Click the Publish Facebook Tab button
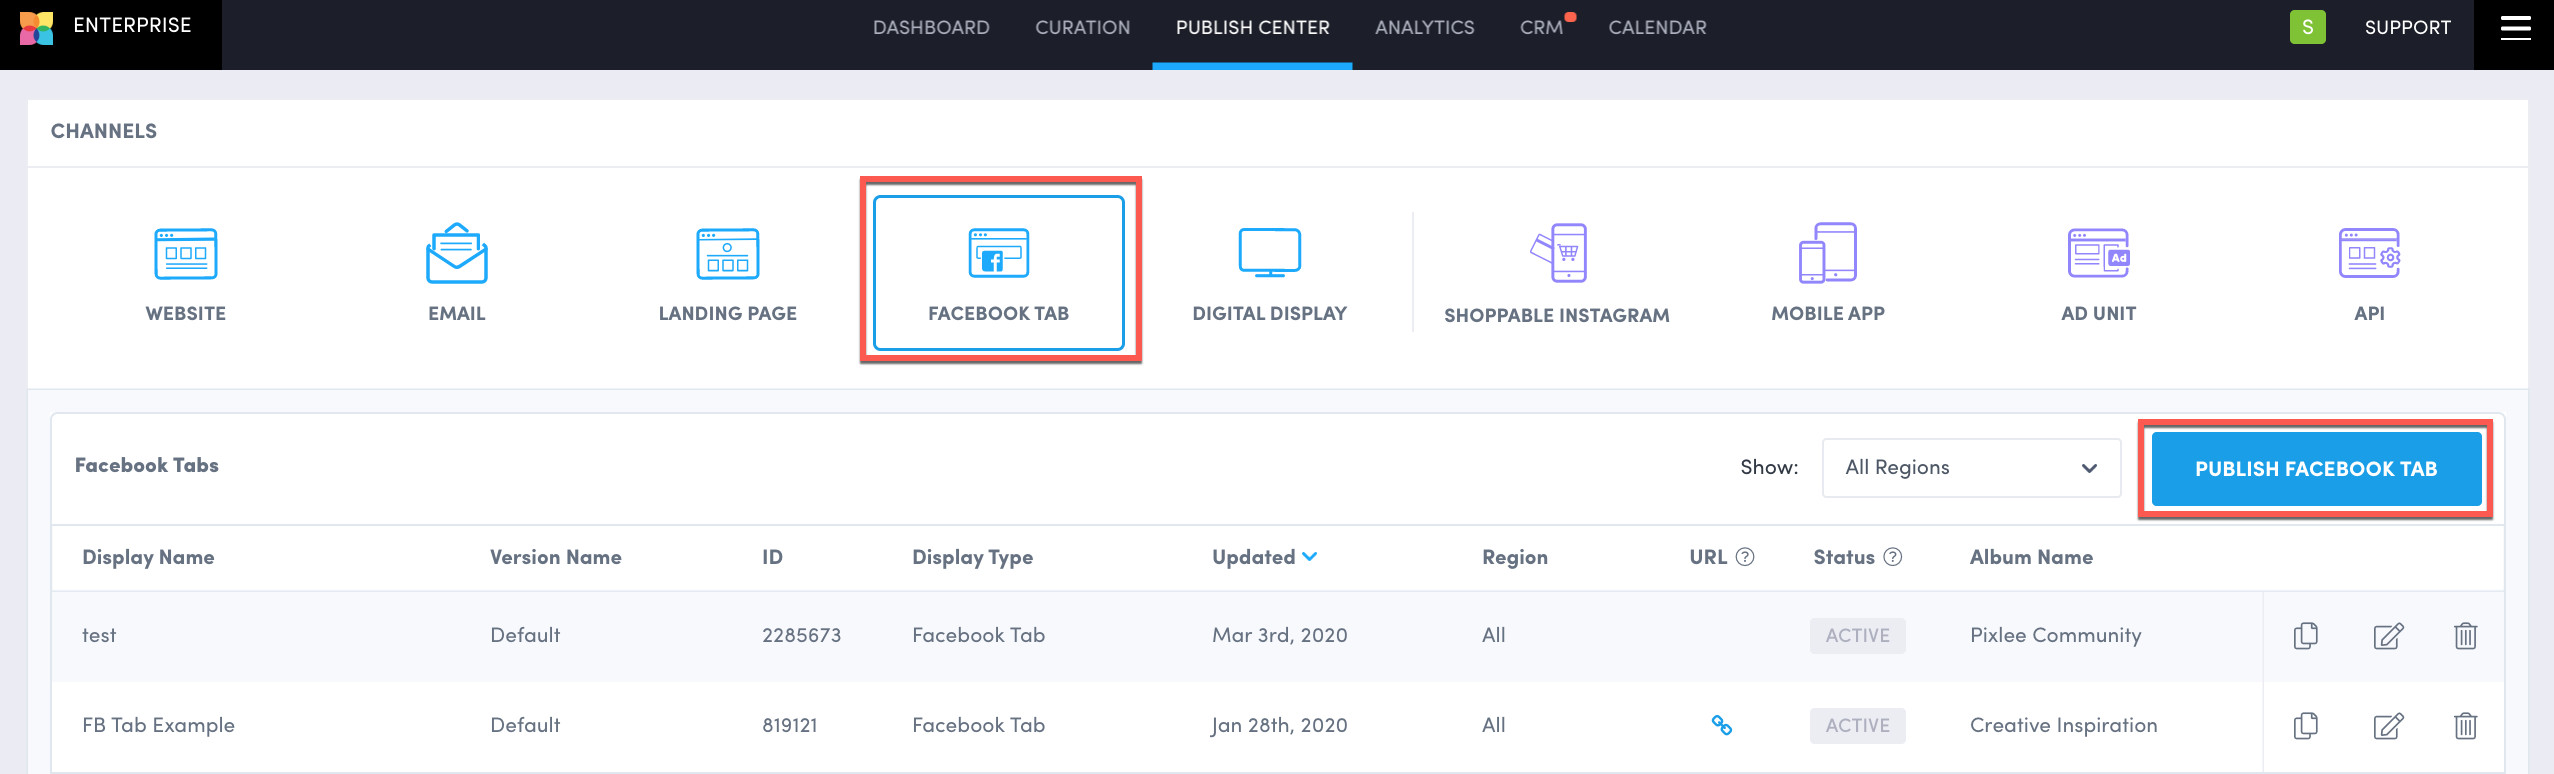Viewport: 2554px width, 774px height. [2315, 469]
